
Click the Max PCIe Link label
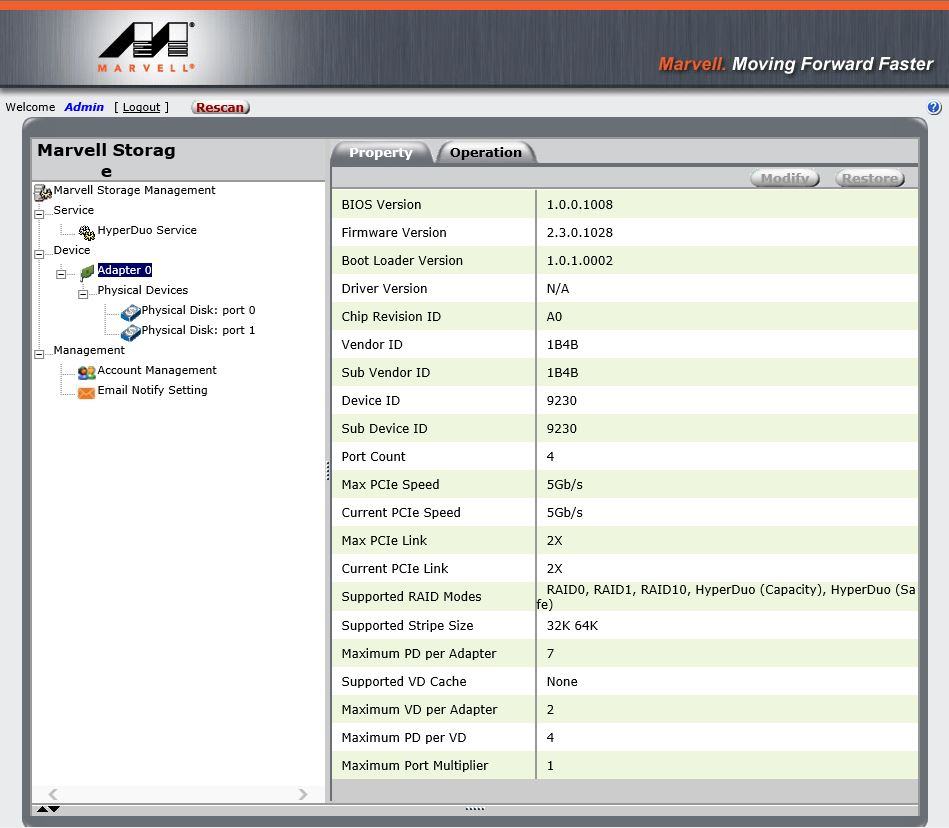384,540
